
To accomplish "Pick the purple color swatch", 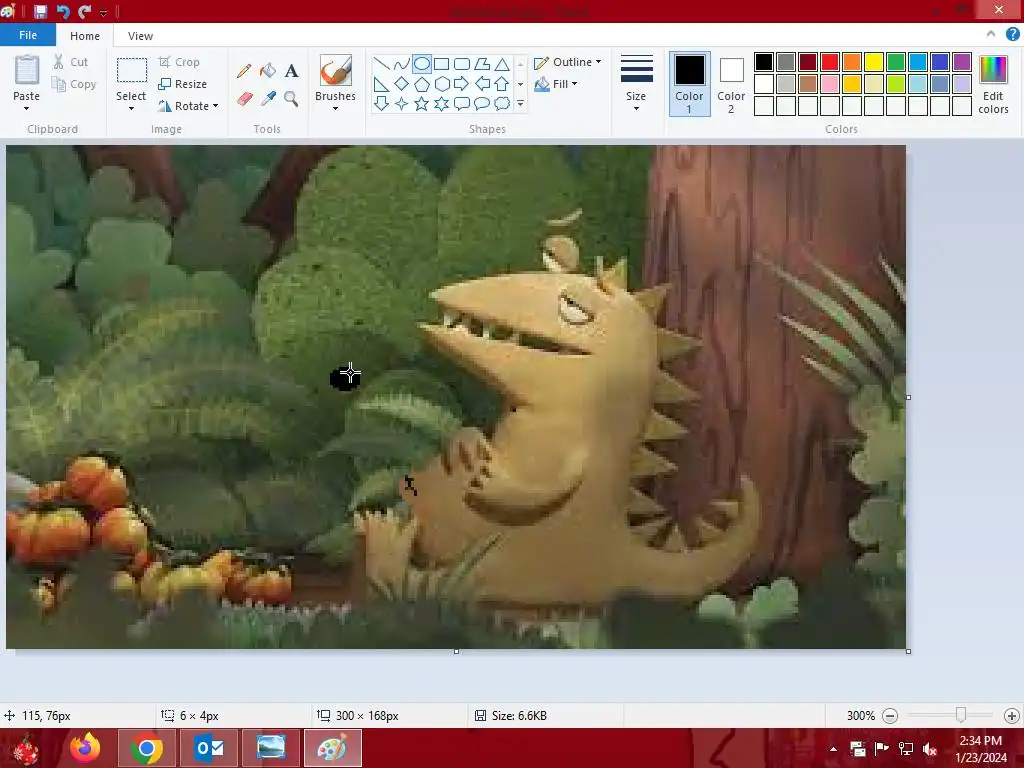I will pos(962,62).
